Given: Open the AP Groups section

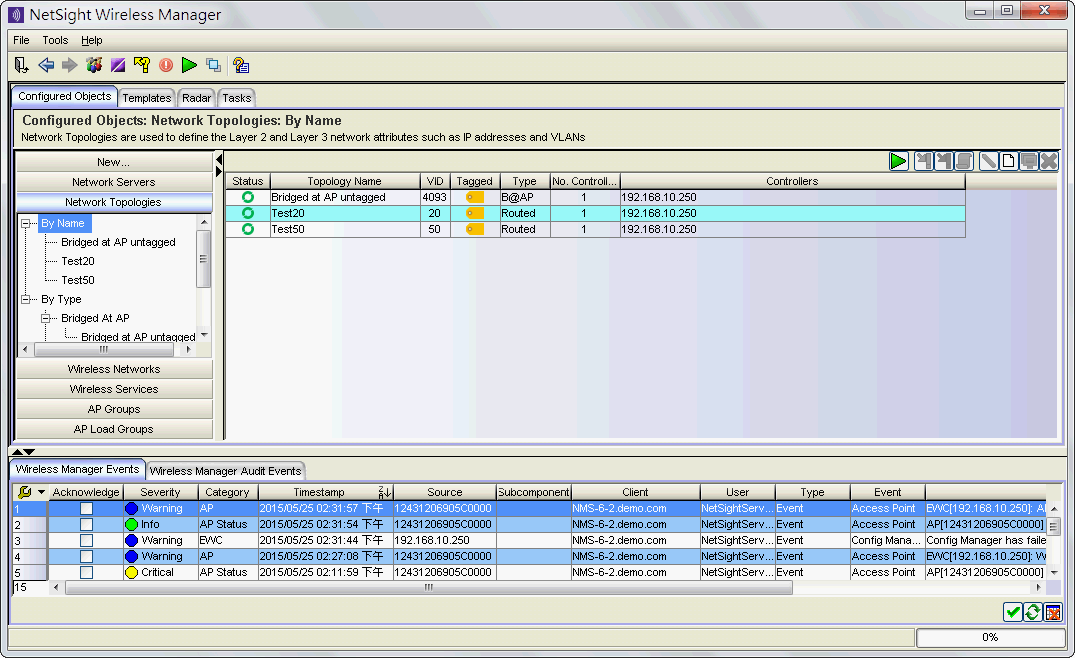Looking at the screenshot, I should (113, 409).
